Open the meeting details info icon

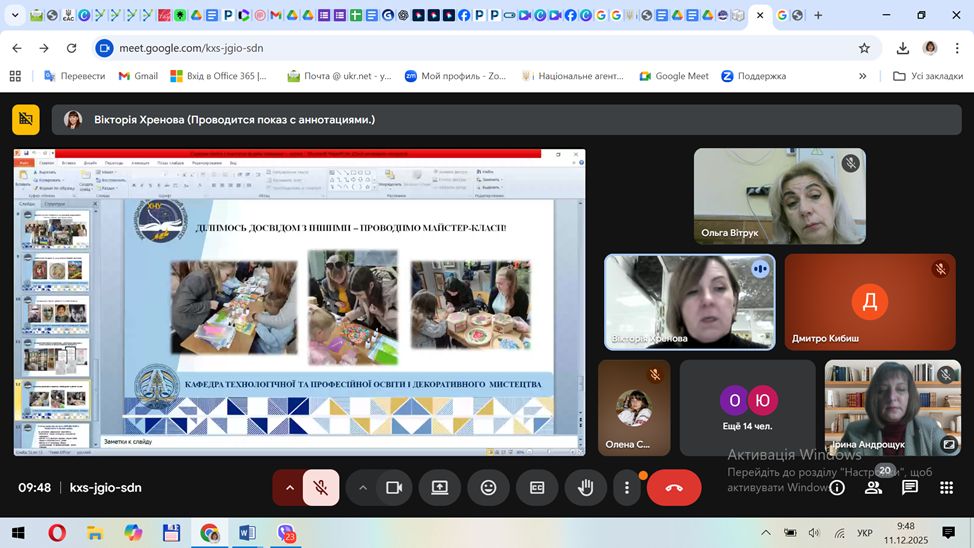pyautogui.click(x=837, y=488)
